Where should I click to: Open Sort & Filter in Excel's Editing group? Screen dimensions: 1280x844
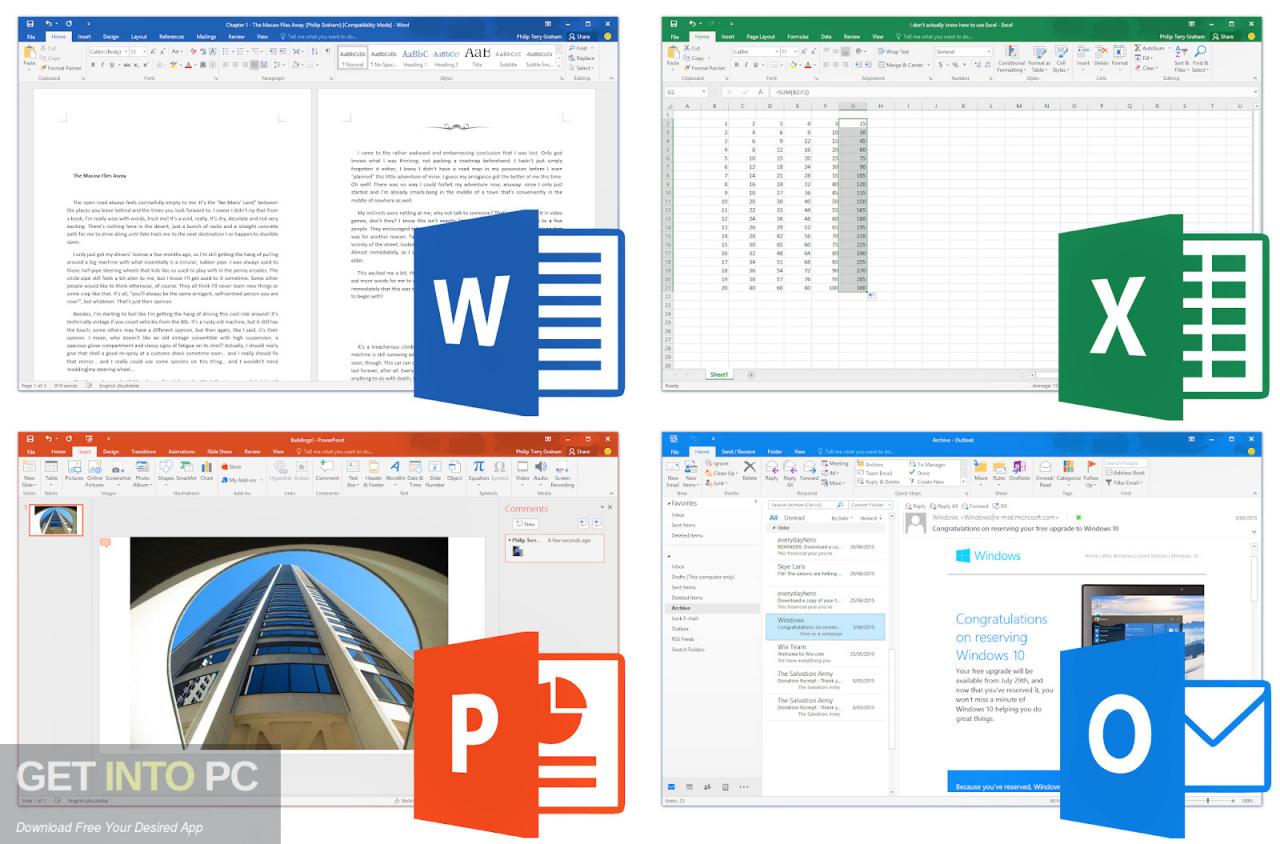(1180, 59)
